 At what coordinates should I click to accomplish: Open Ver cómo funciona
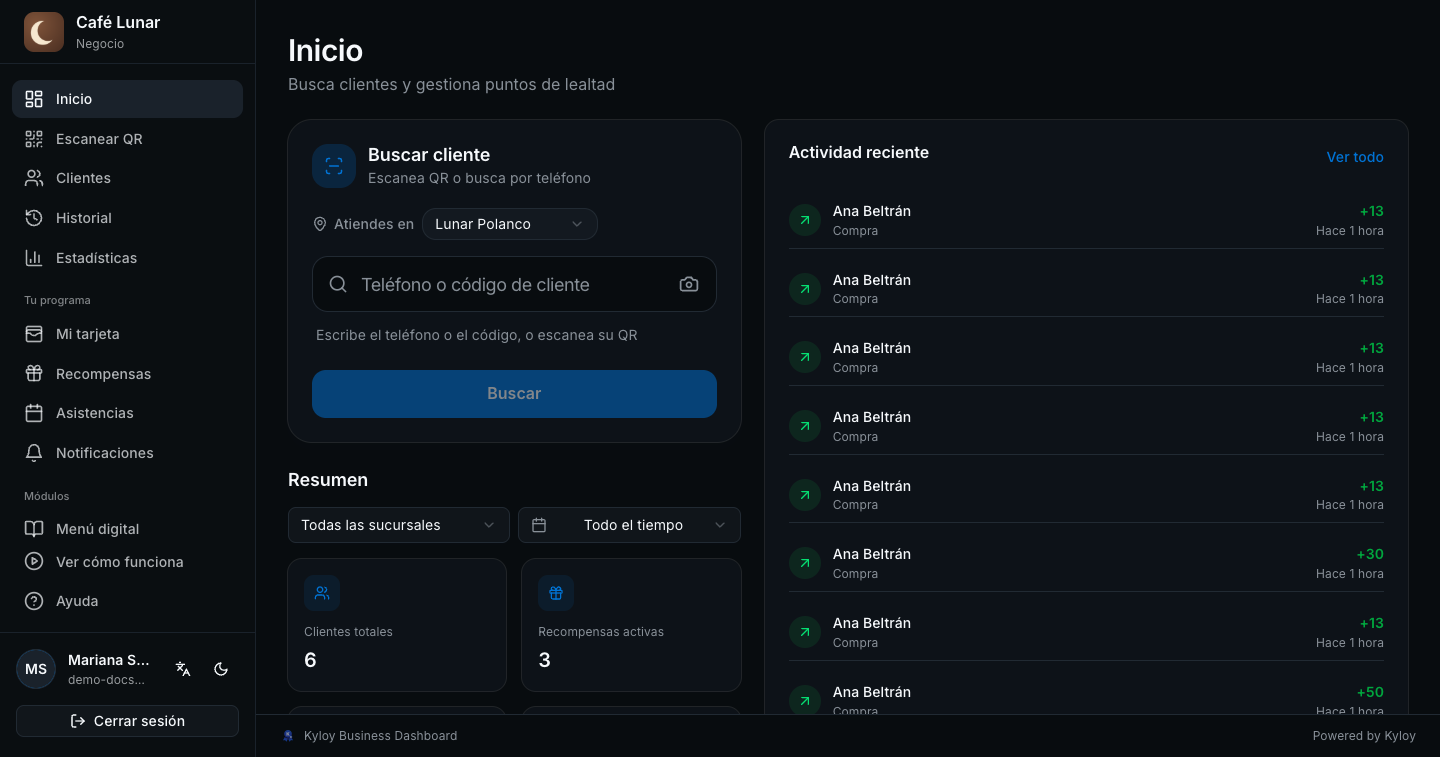[x=127, y=562]
